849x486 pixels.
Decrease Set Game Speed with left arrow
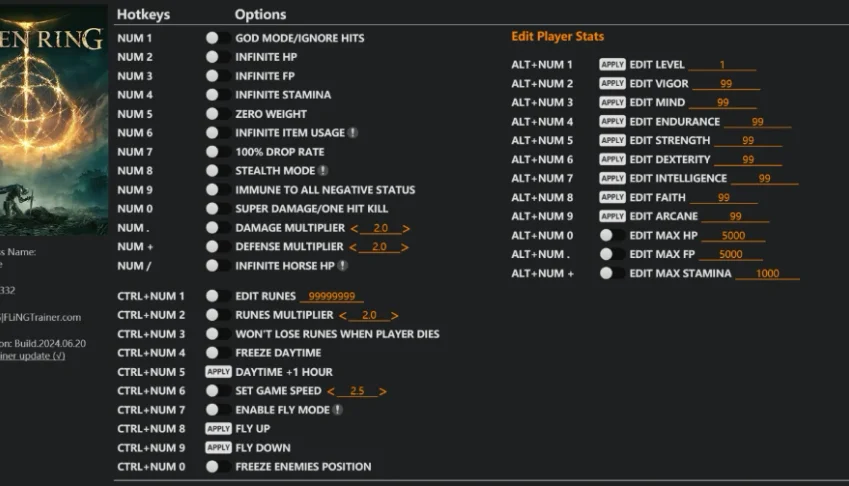click(331, 391)
